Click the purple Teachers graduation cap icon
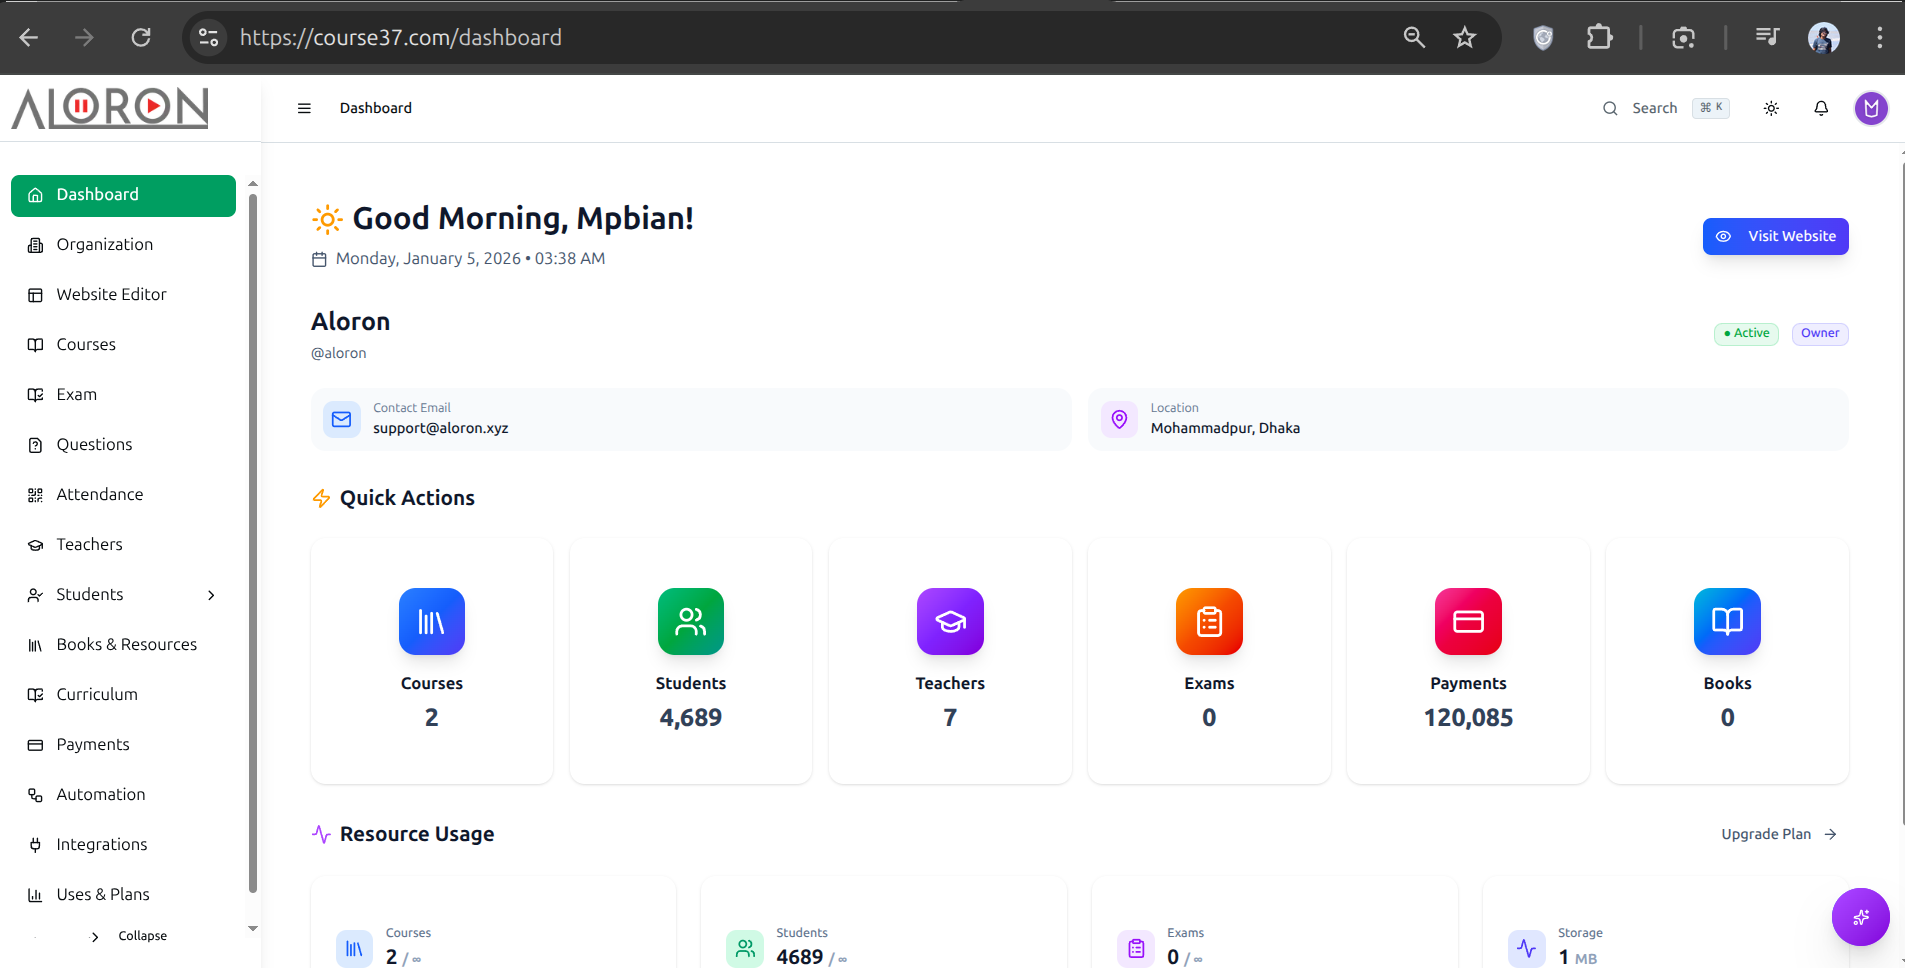The image size is (1905, 968). [949, 621]
